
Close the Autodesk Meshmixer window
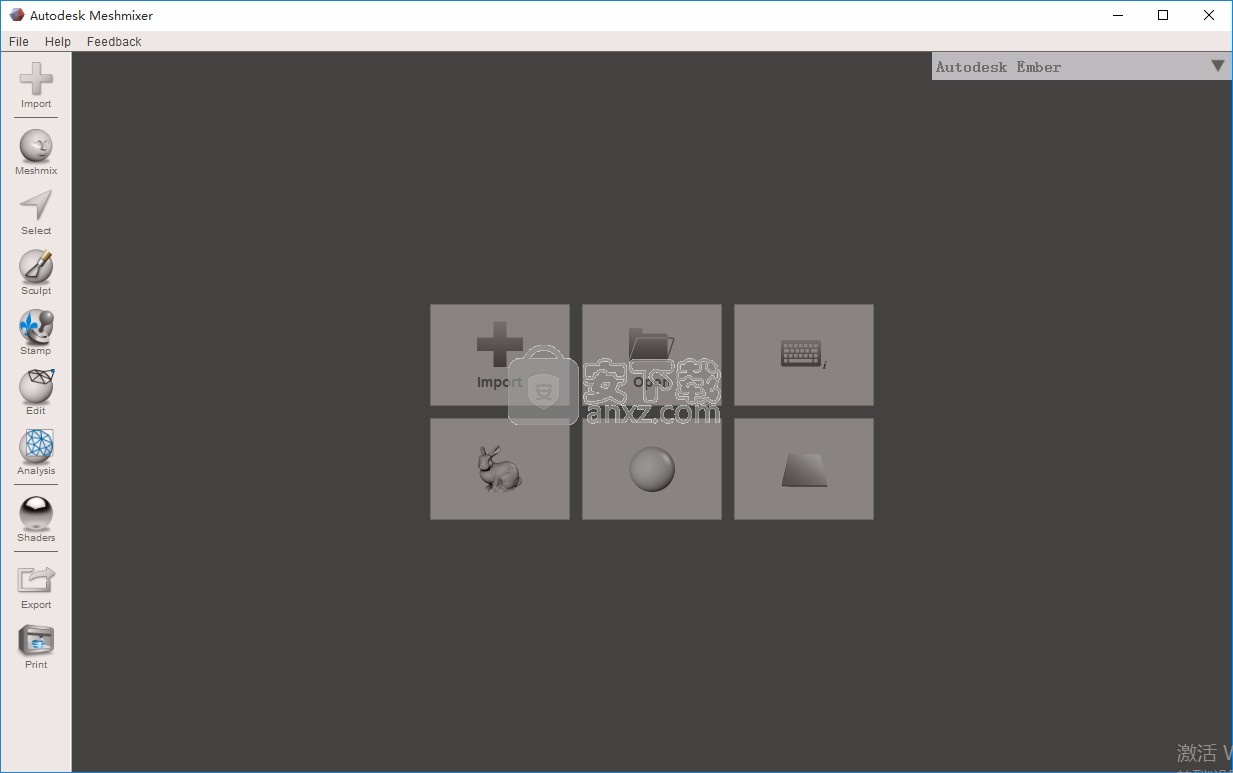[1209, 15]
